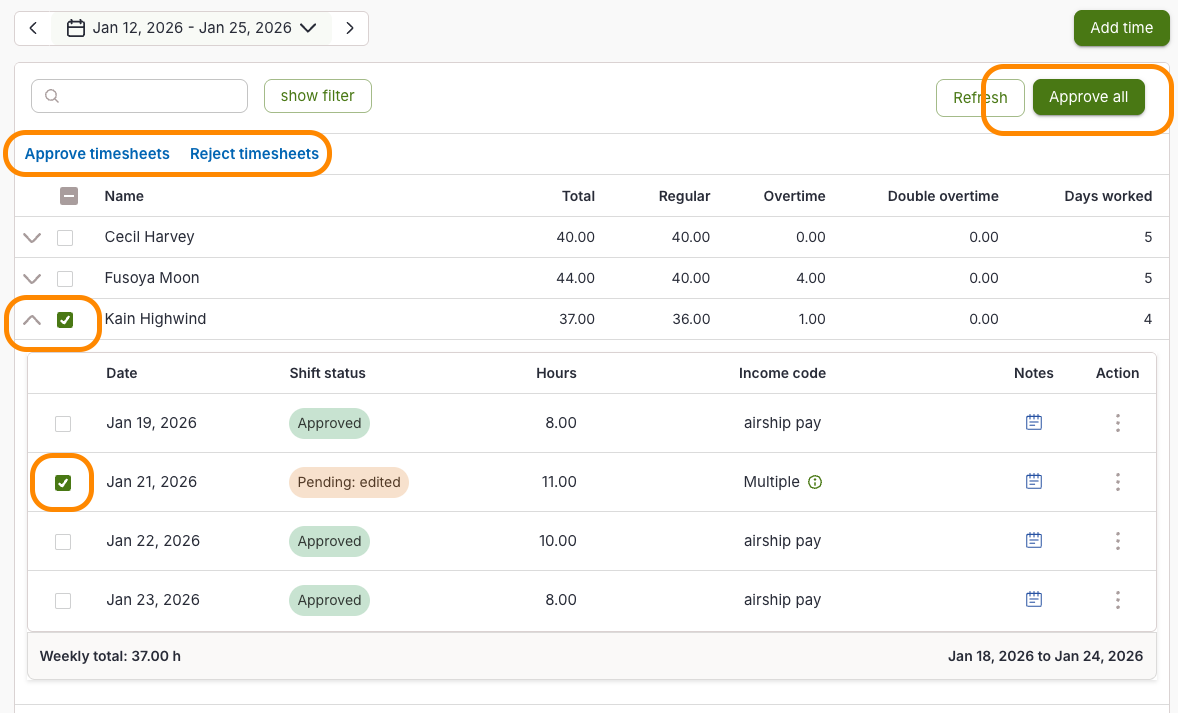Open the date range picker dropdown

pos(191,29)
